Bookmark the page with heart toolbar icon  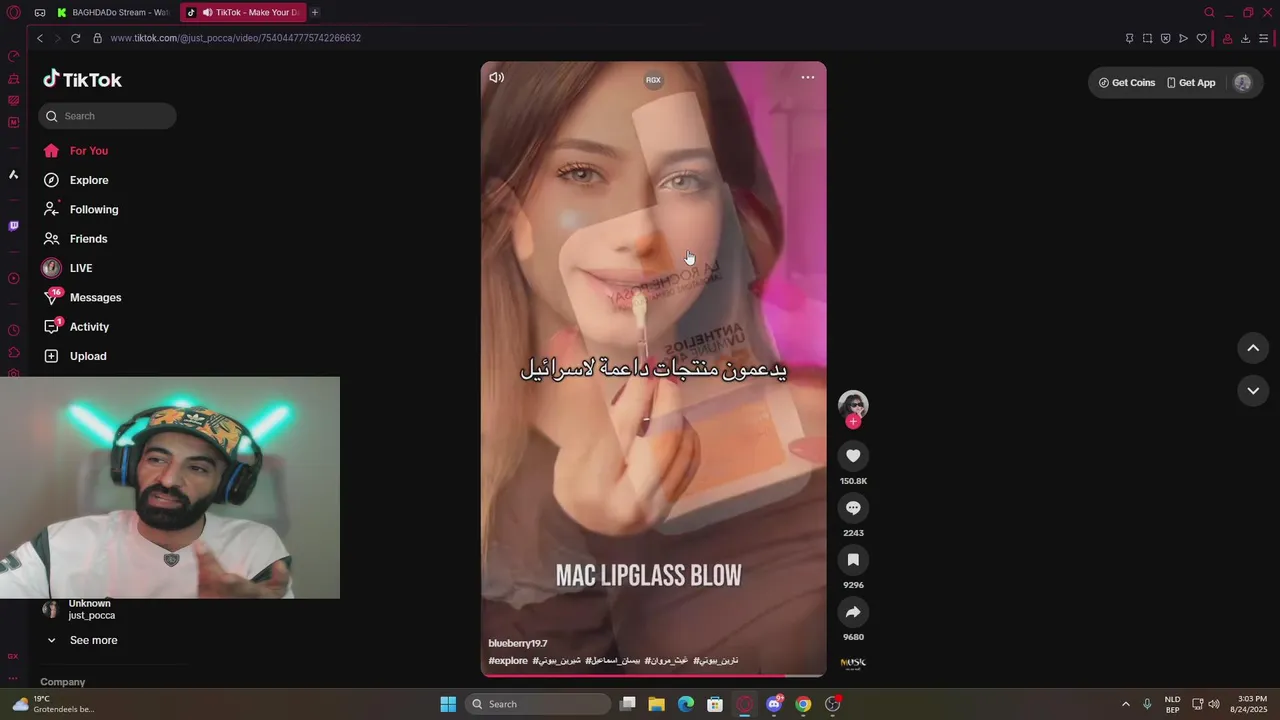(x=1202, y=38)
